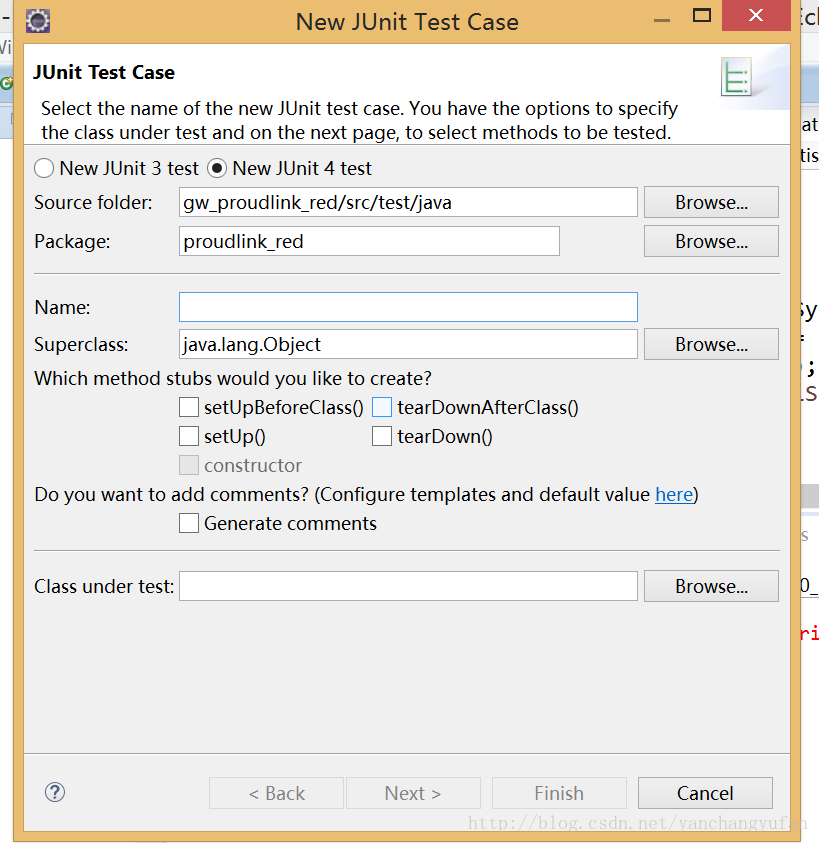Browse for the Superclass

tap(711, 344)
